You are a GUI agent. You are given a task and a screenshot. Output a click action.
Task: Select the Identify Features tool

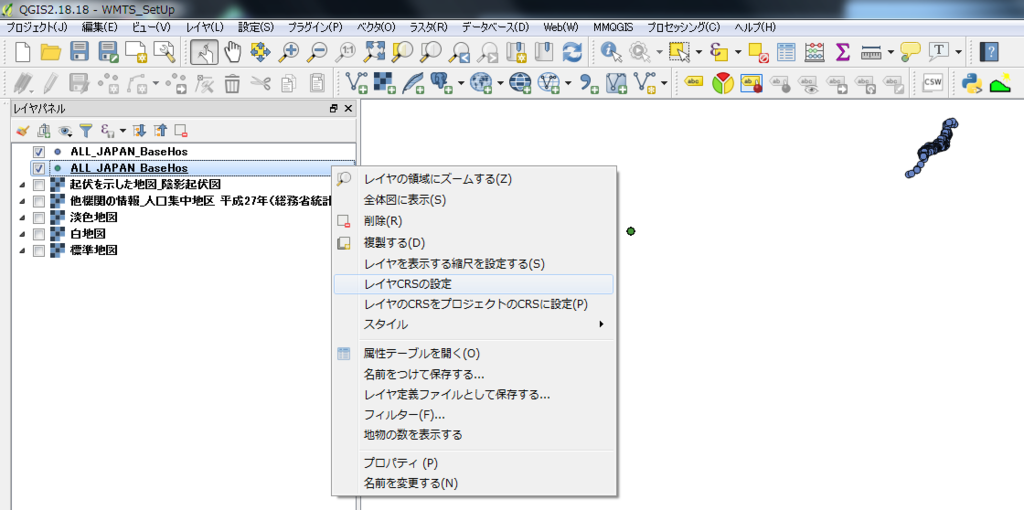click(x=611, y=52)
